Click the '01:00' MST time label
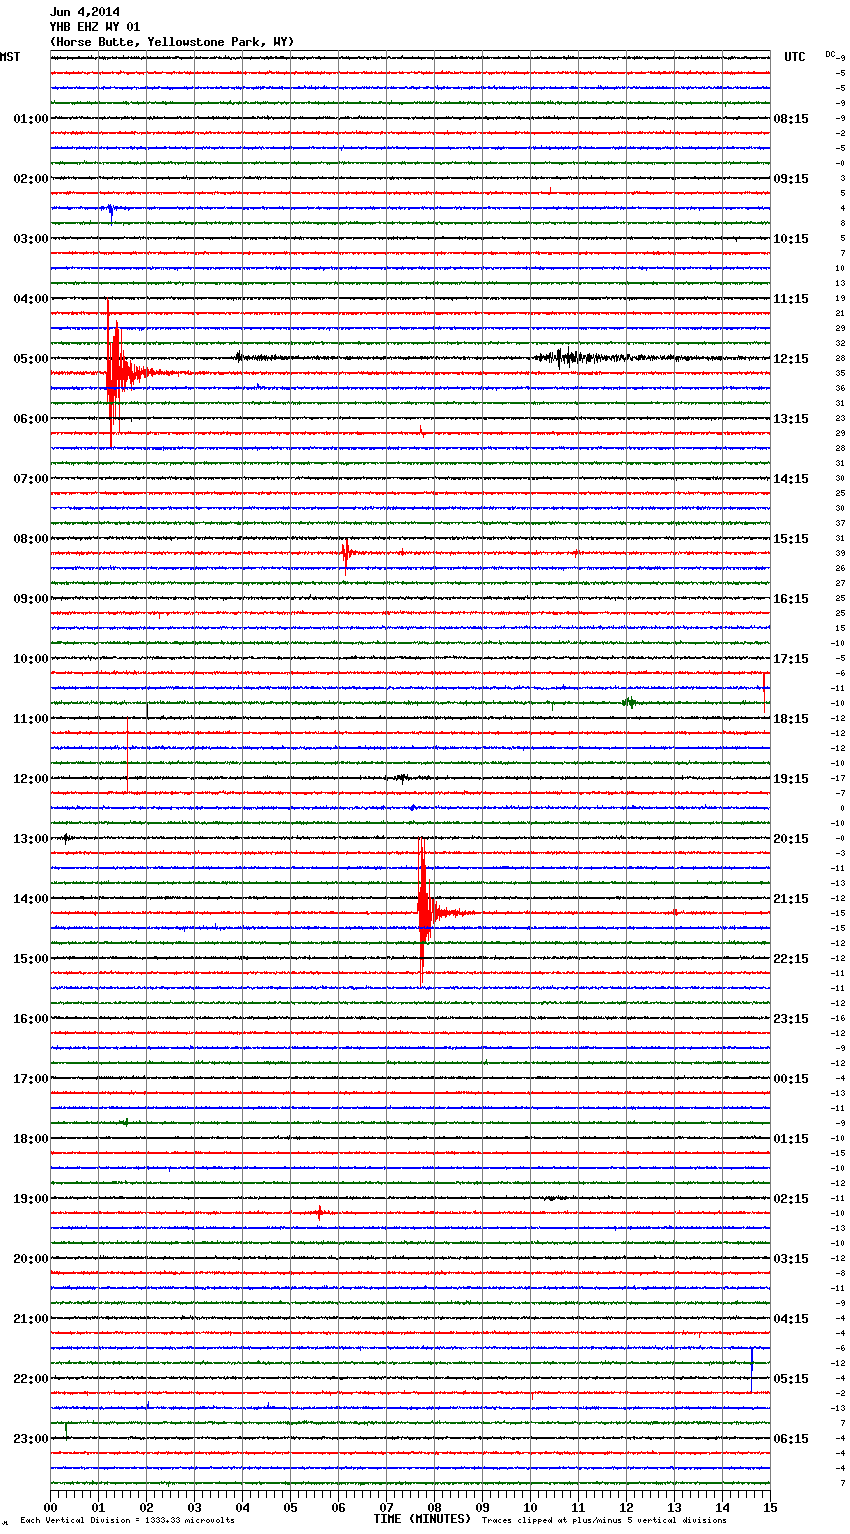The width and height of the screenshot is (850, 1534). click(x=30, y=119)
